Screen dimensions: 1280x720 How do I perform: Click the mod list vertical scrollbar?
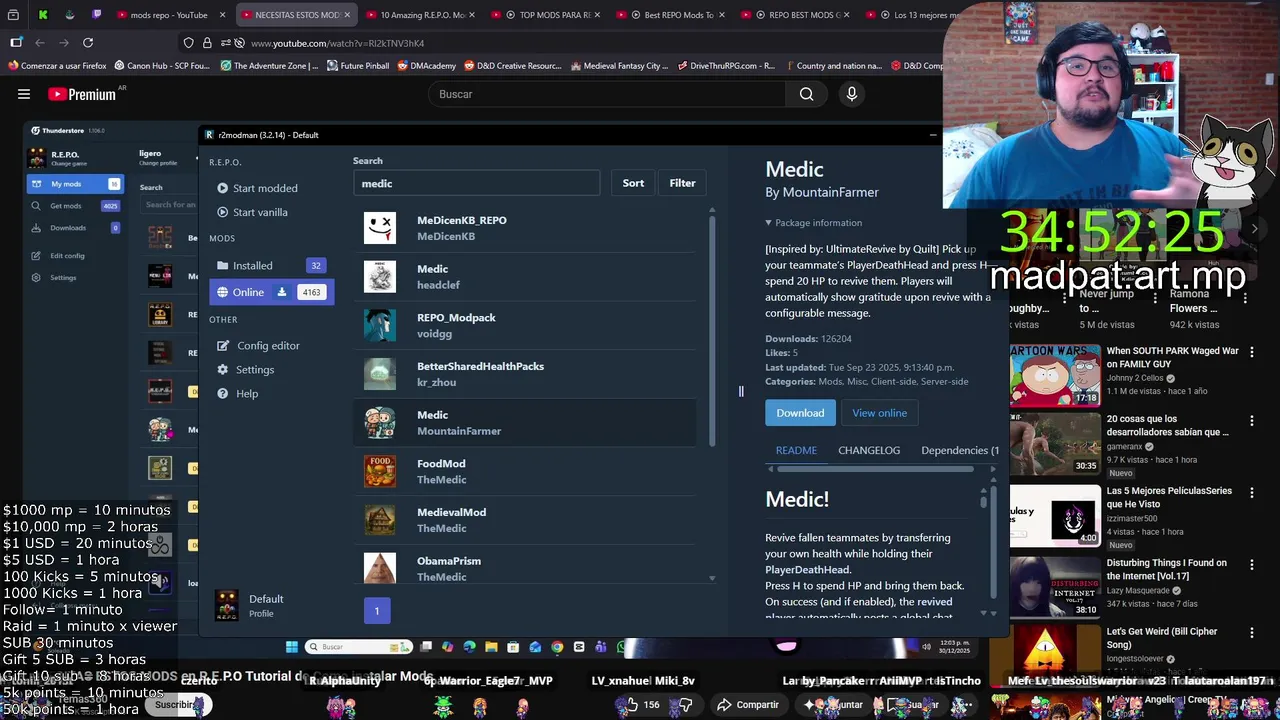pos(712,330)
